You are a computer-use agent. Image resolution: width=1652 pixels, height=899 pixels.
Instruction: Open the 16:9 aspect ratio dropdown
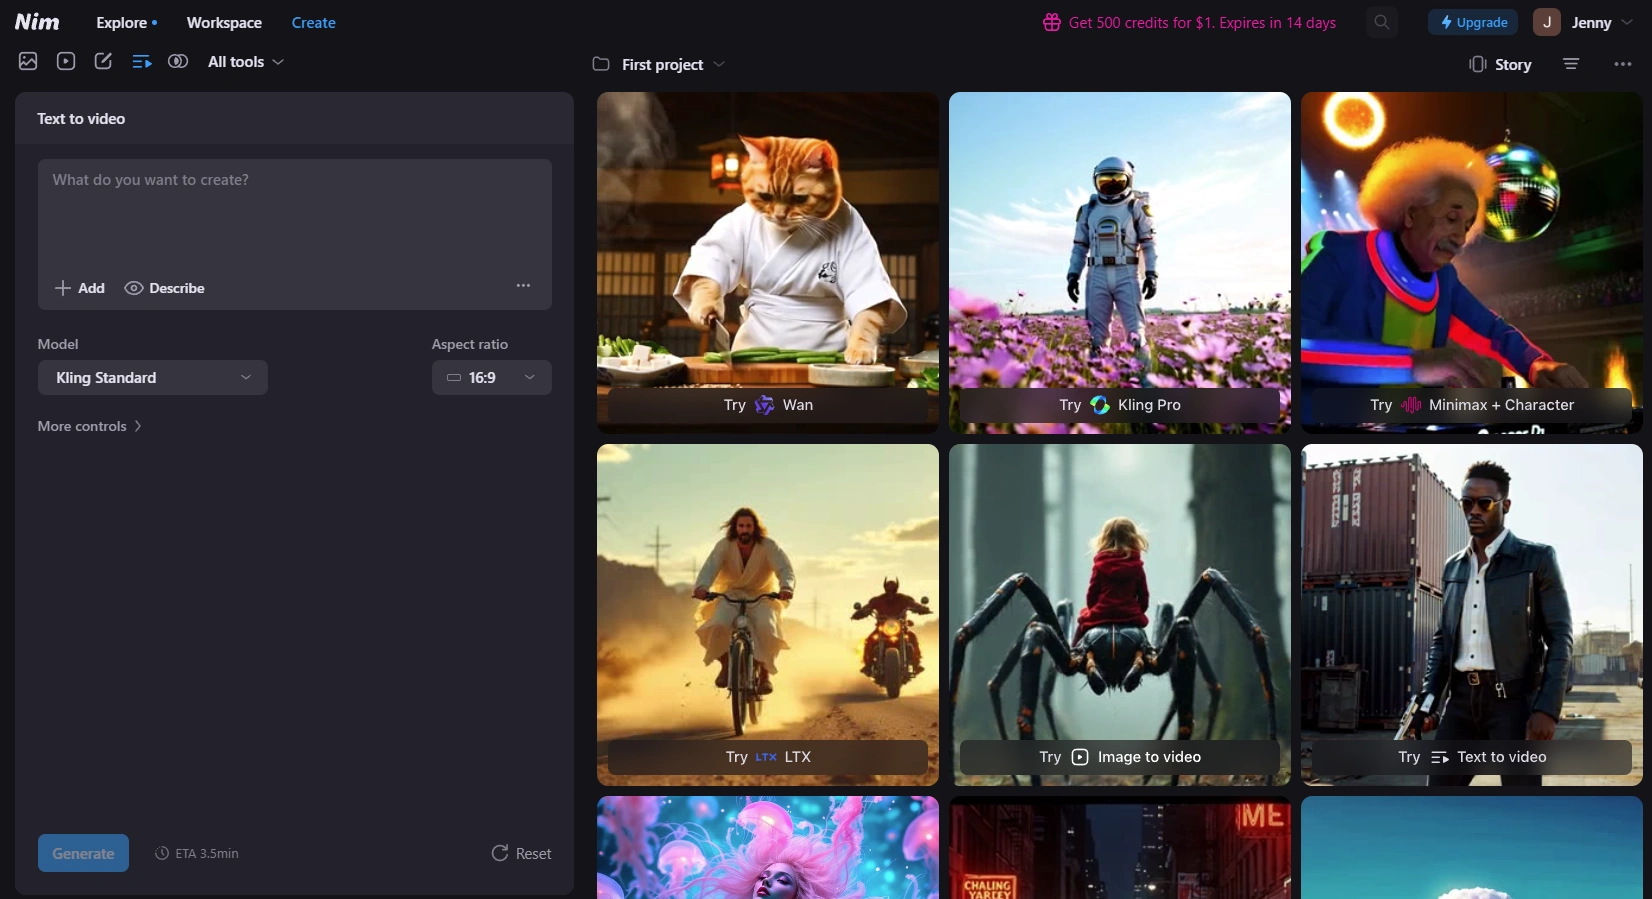coord(492,377)
